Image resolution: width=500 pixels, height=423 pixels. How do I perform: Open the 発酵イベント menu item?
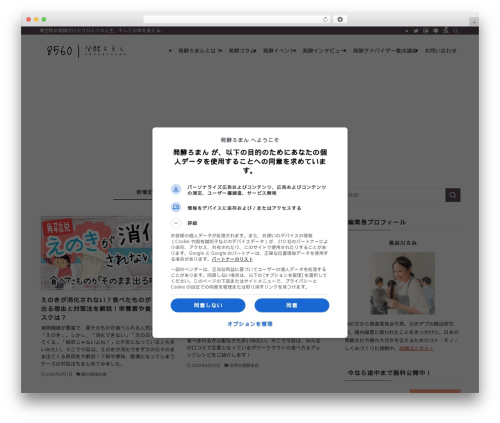click(279, 51)
